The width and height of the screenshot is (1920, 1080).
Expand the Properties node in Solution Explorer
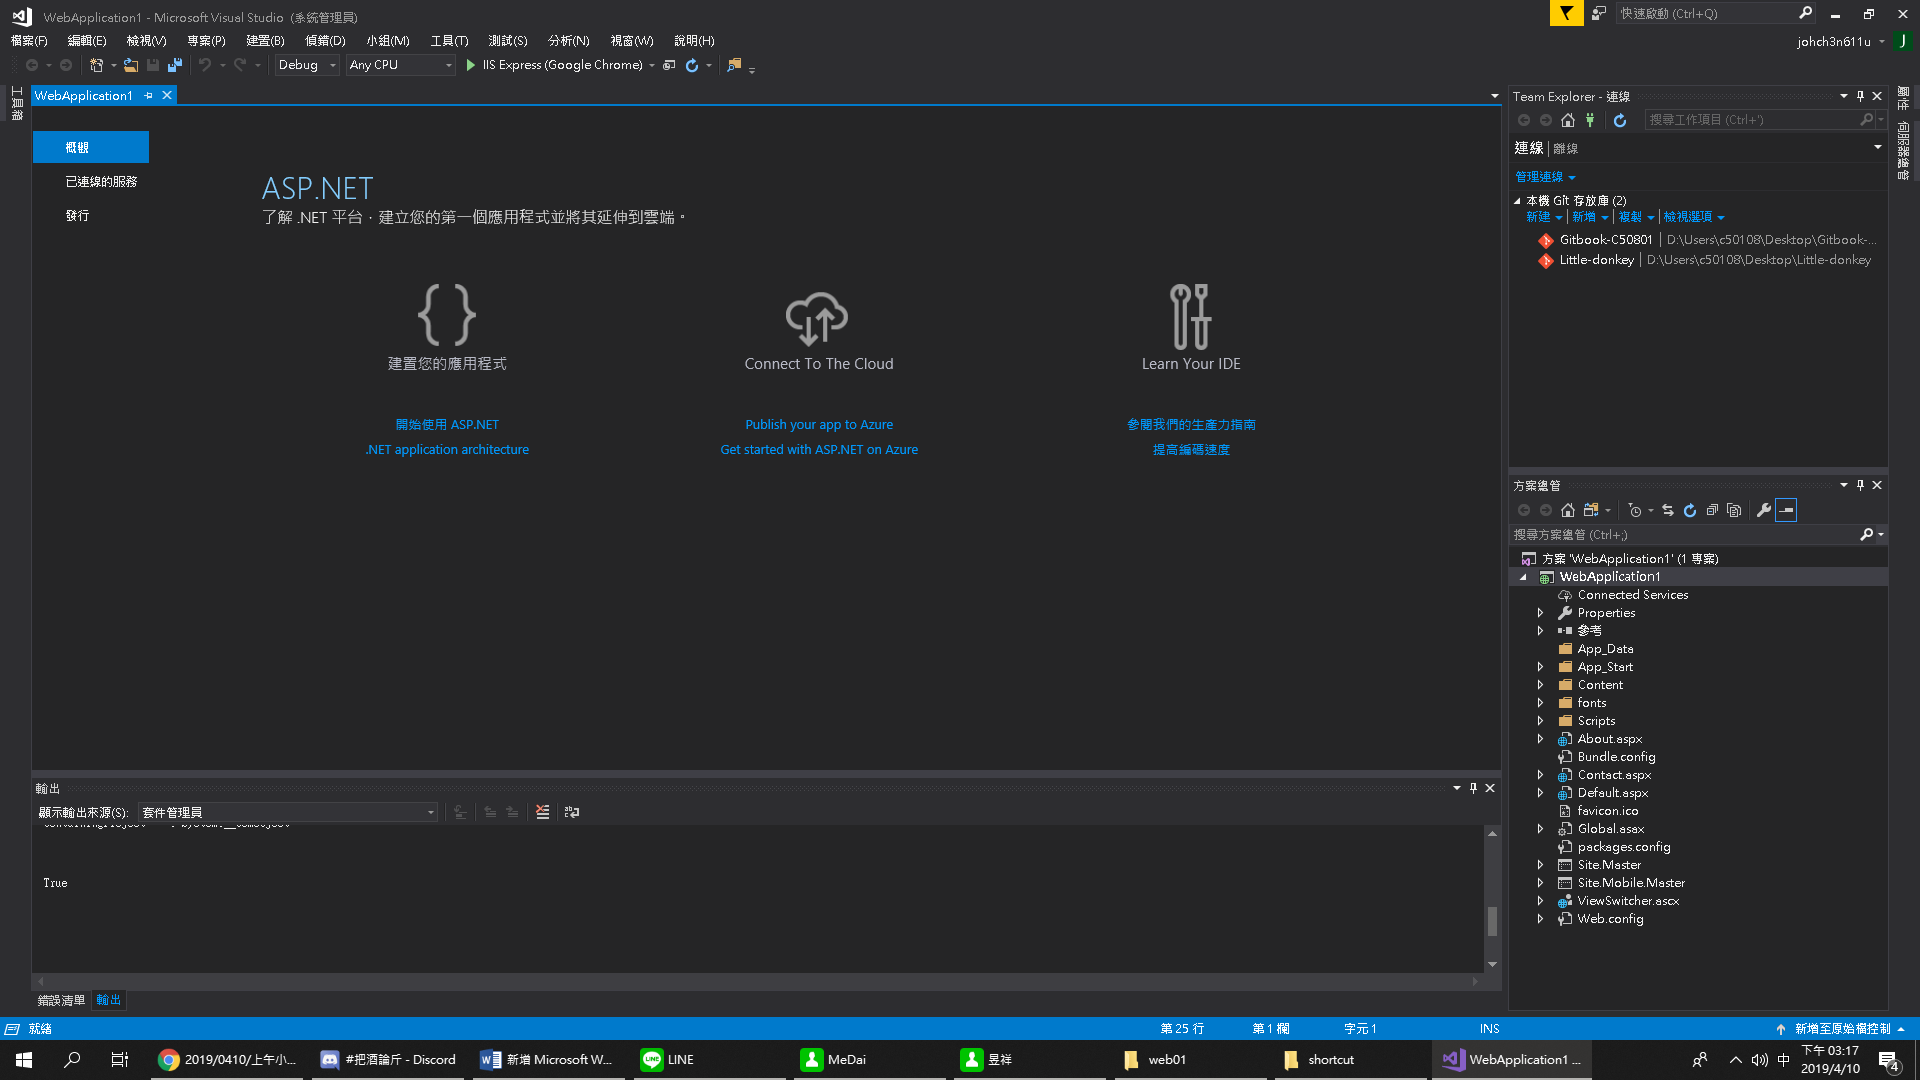pyautogui.click(x=1540, y=613)
